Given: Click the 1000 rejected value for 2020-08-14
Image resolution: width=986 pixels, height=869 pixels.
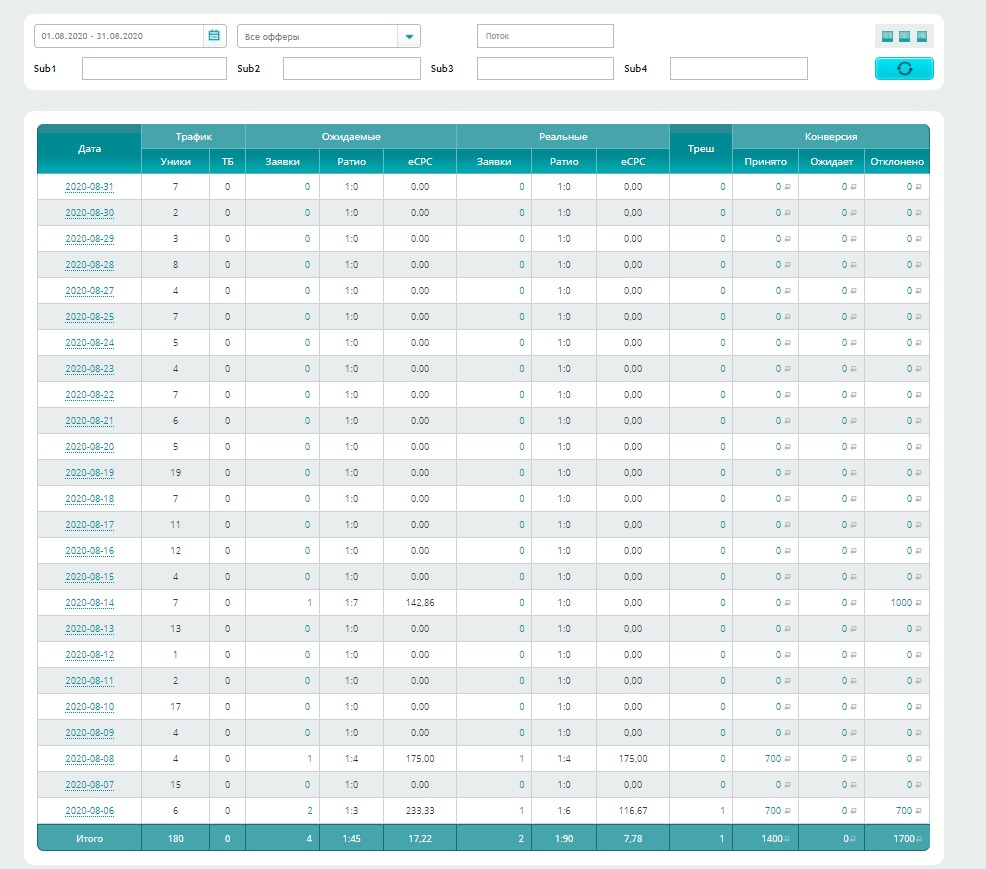Looking at the screenshot, I should [x=902, y=603].
